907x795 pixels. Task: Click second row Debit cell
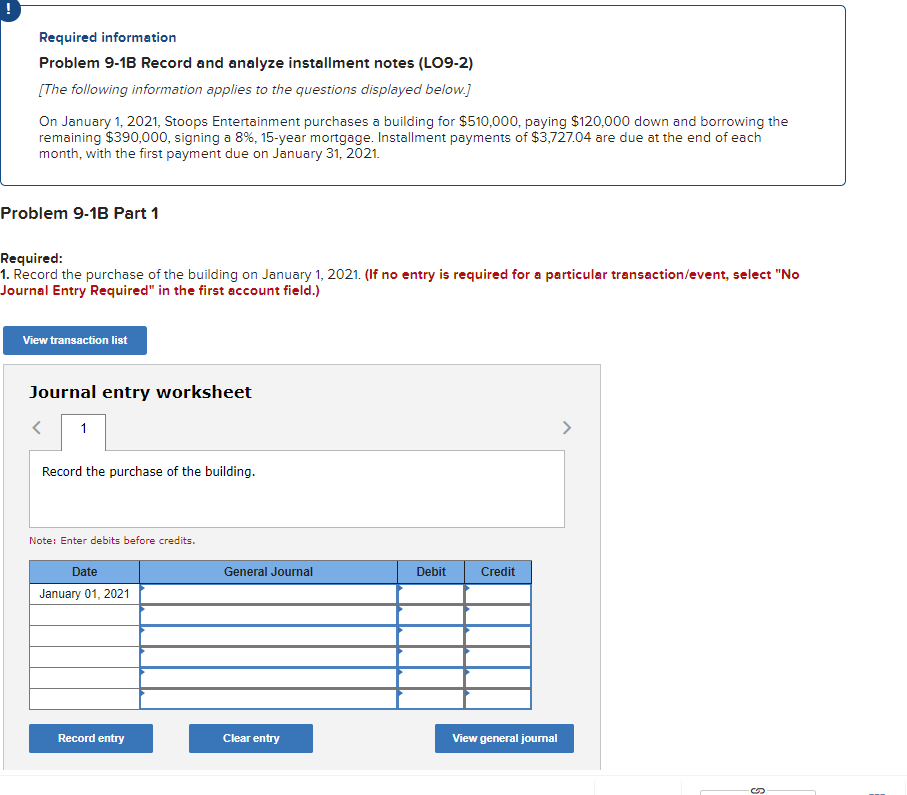tap(431, 615)
